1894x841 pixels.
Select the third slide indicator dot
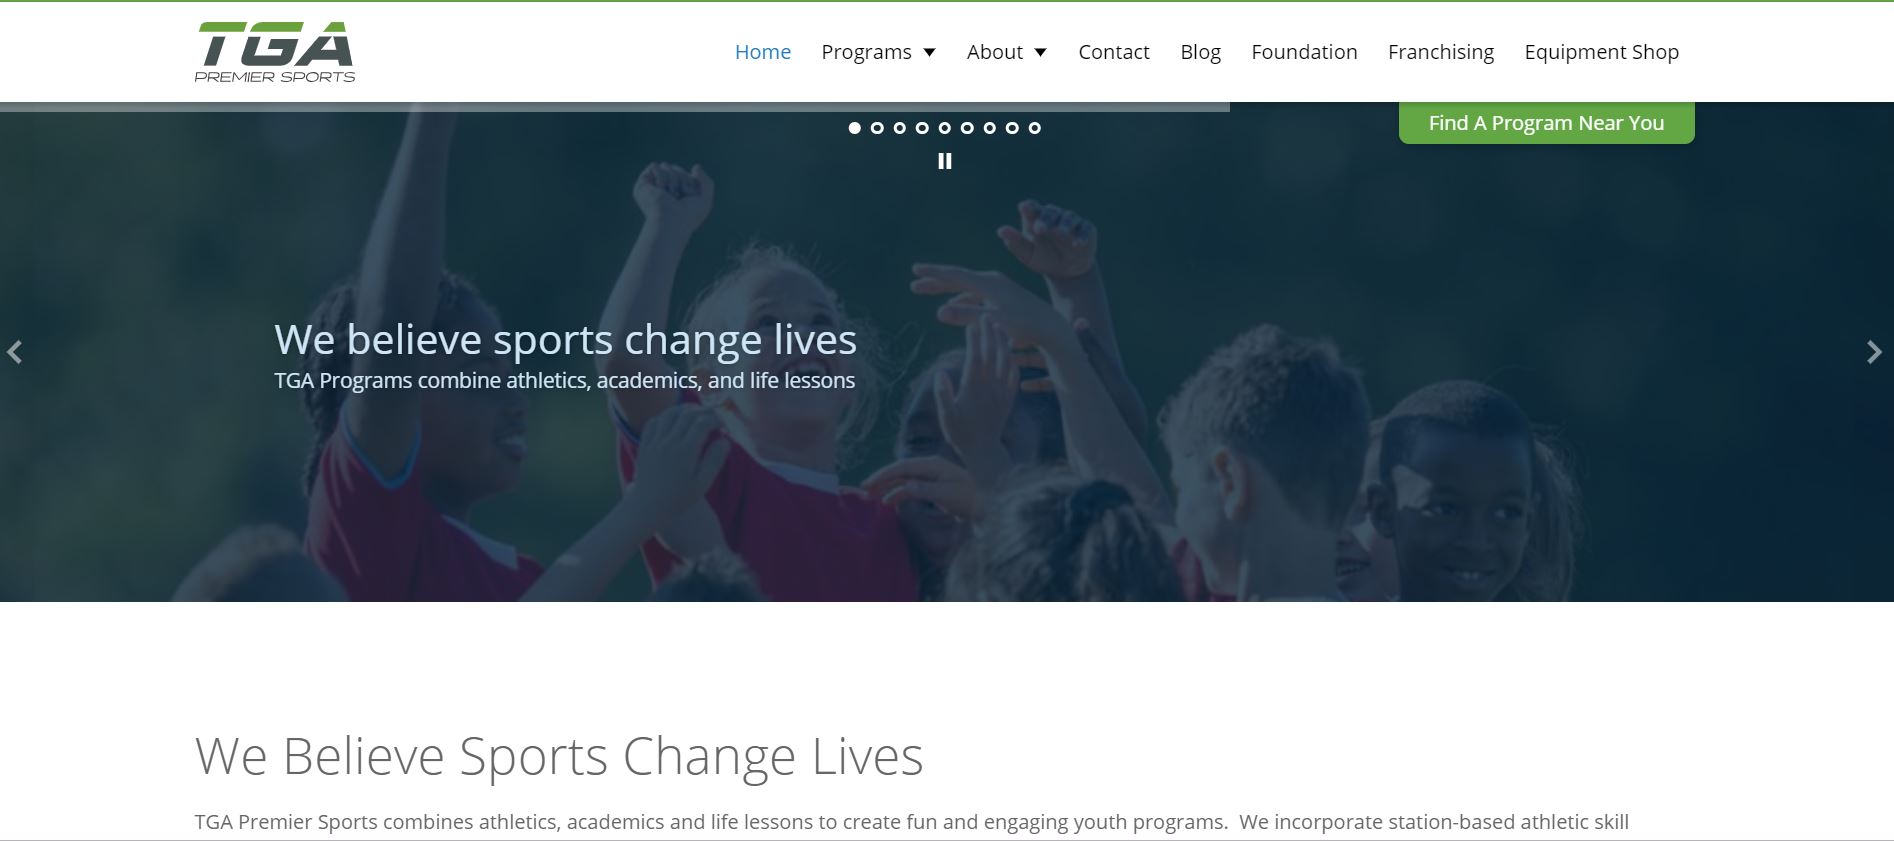point(900,128)
